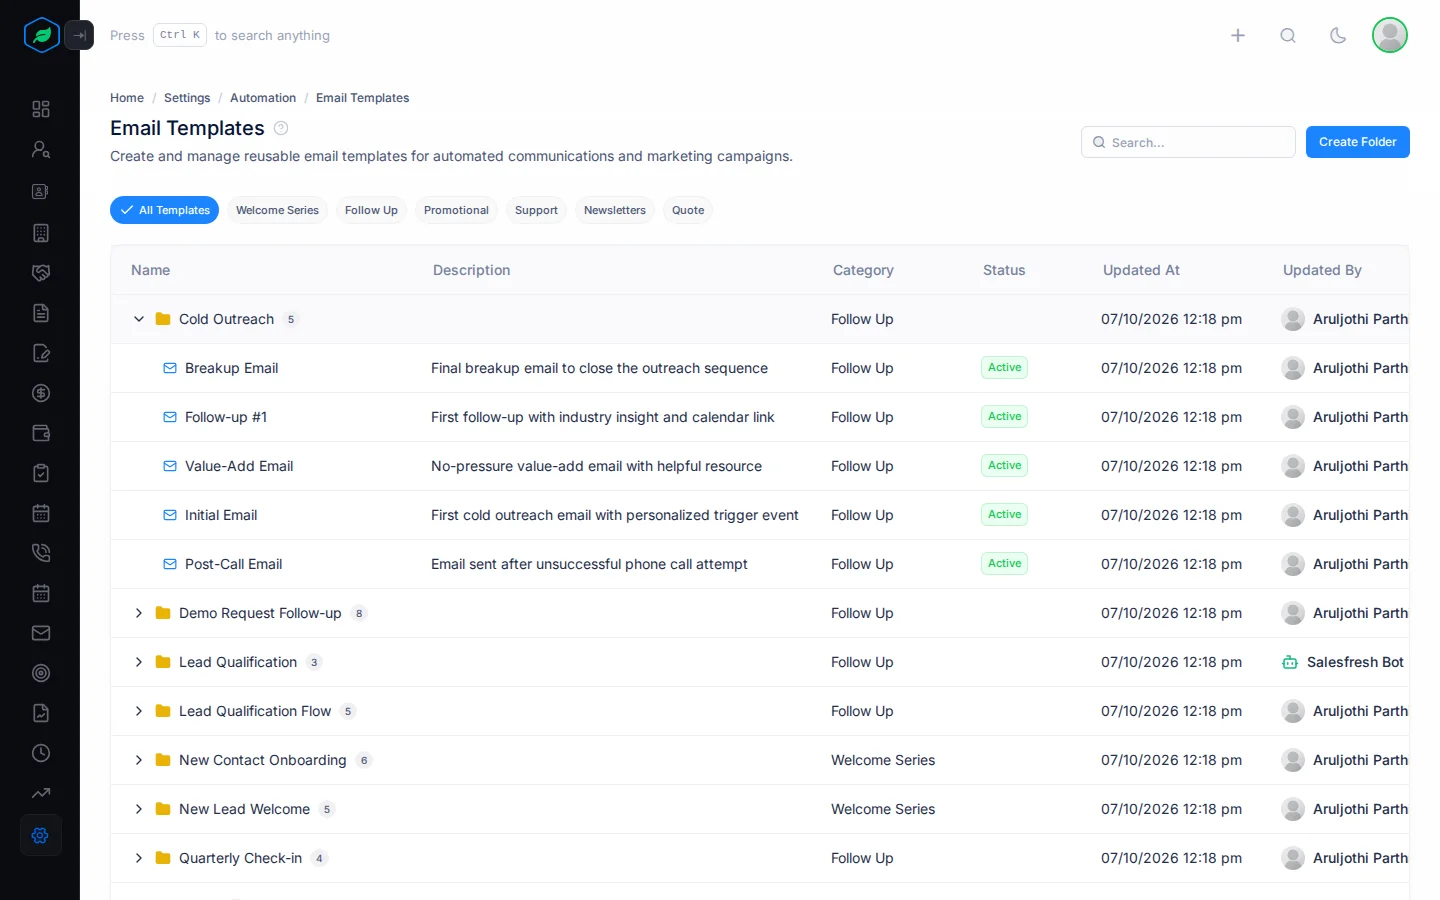Select the Welcome Series filter tab
Screen dimensions: 1440x900
click(277, 210)
